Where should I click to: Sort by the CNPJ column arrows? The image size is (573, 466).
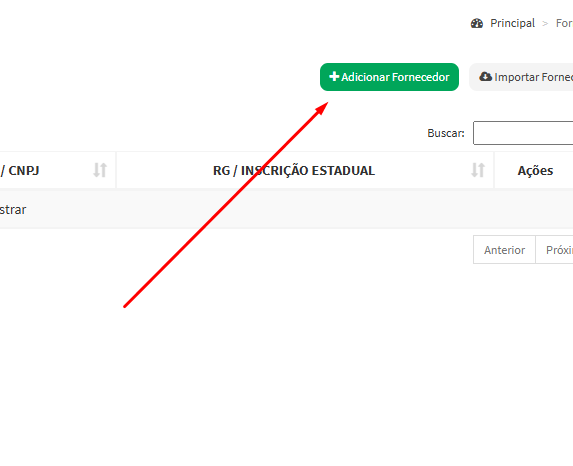pyautogui.click(x=100, y=170)
